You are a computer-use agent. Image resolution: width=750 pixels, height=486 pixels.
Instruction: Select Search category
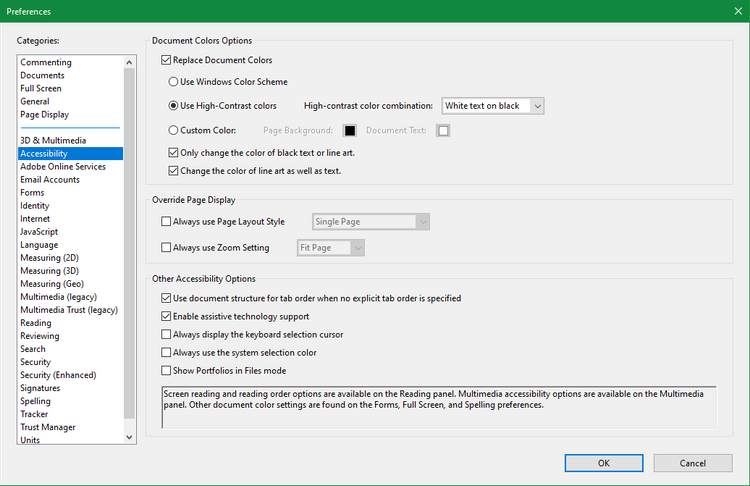click(33, 349)
